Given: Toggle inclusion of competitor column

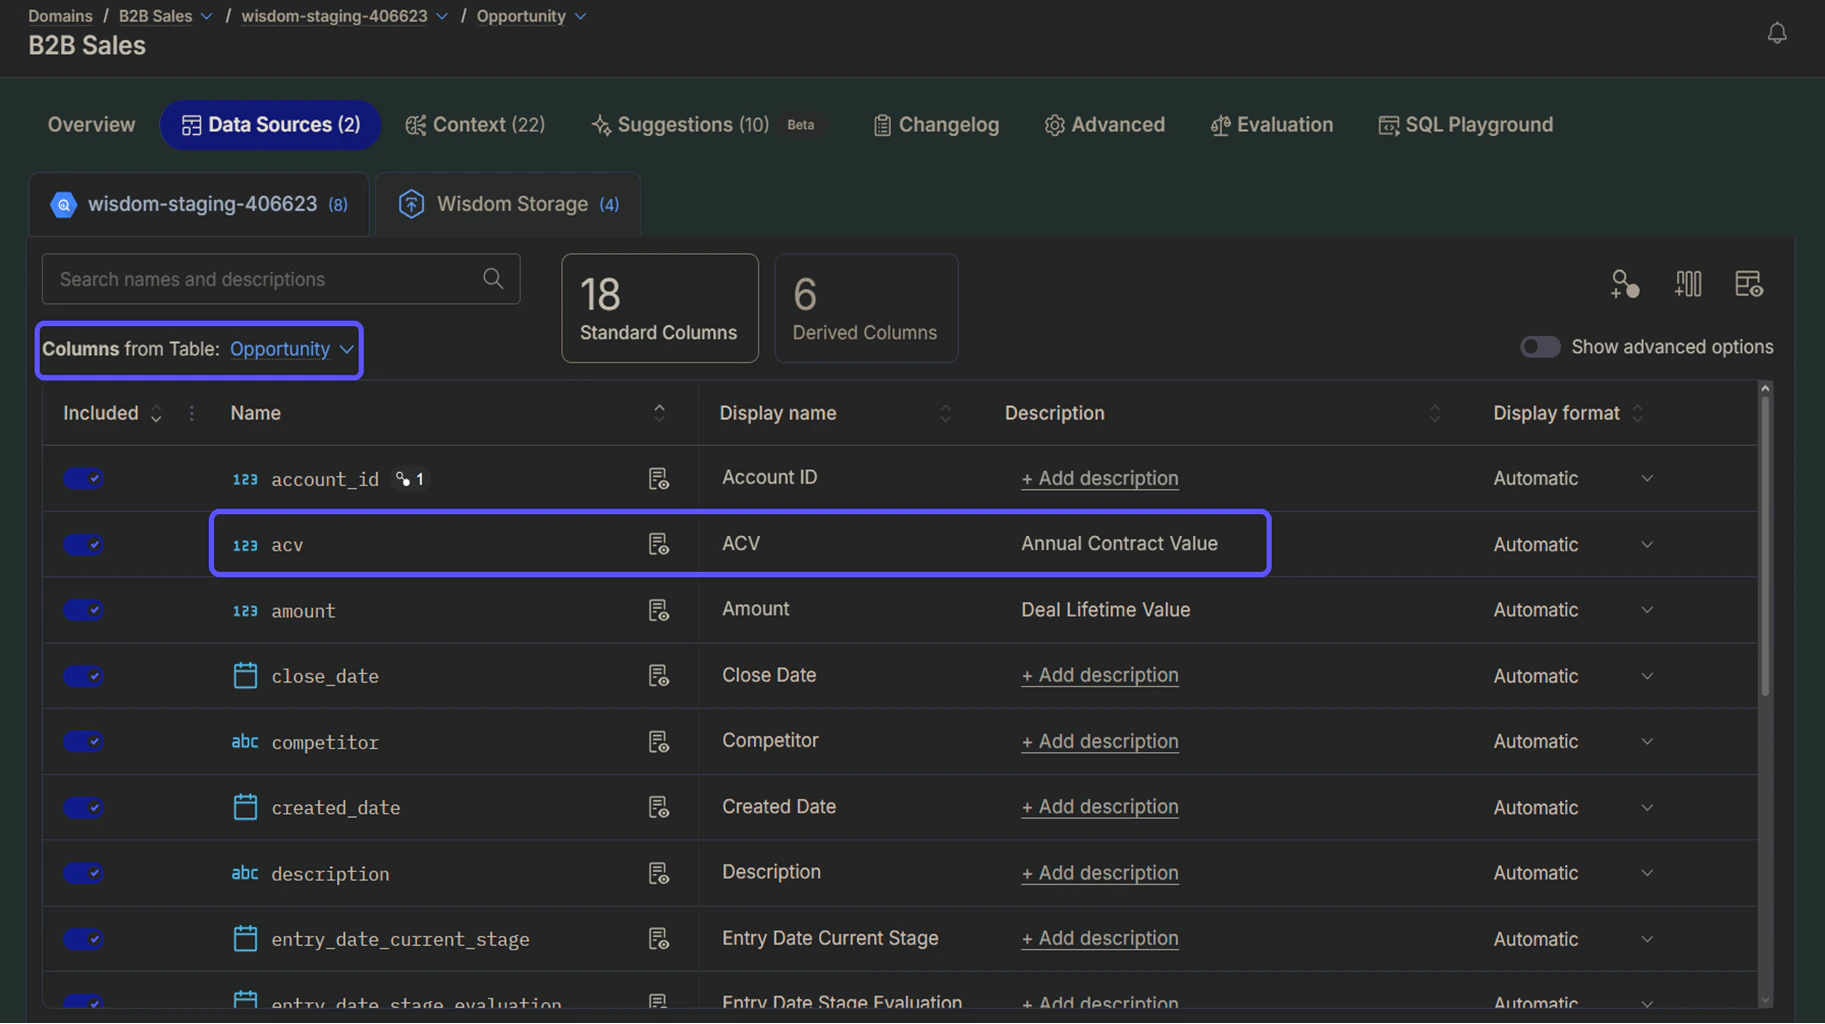Looking at the screenshot, I should pyautogui.click(x=83, y=742).
